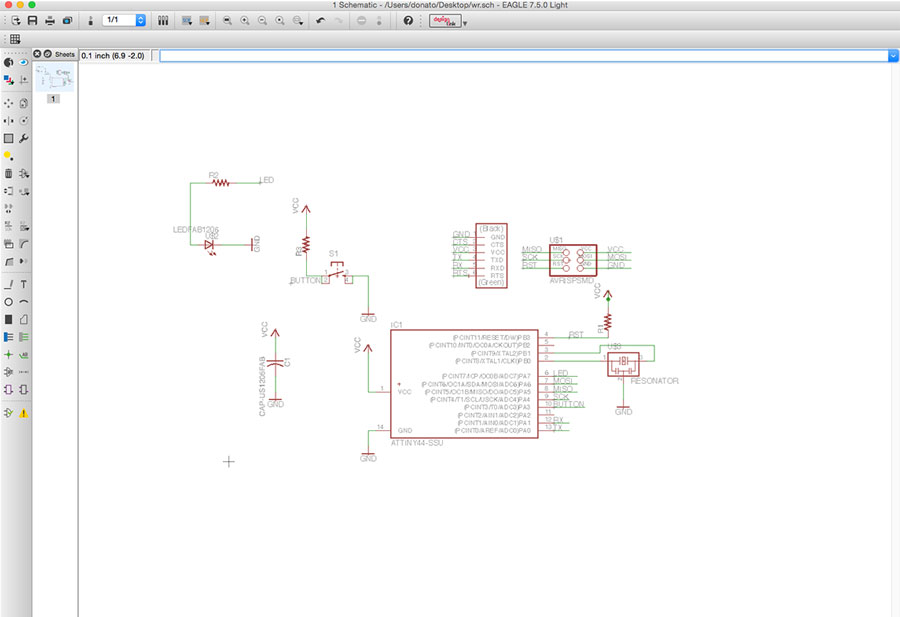Open the Zoom select dropdown icon
This screenshot has height=617, width=900.
298,21
